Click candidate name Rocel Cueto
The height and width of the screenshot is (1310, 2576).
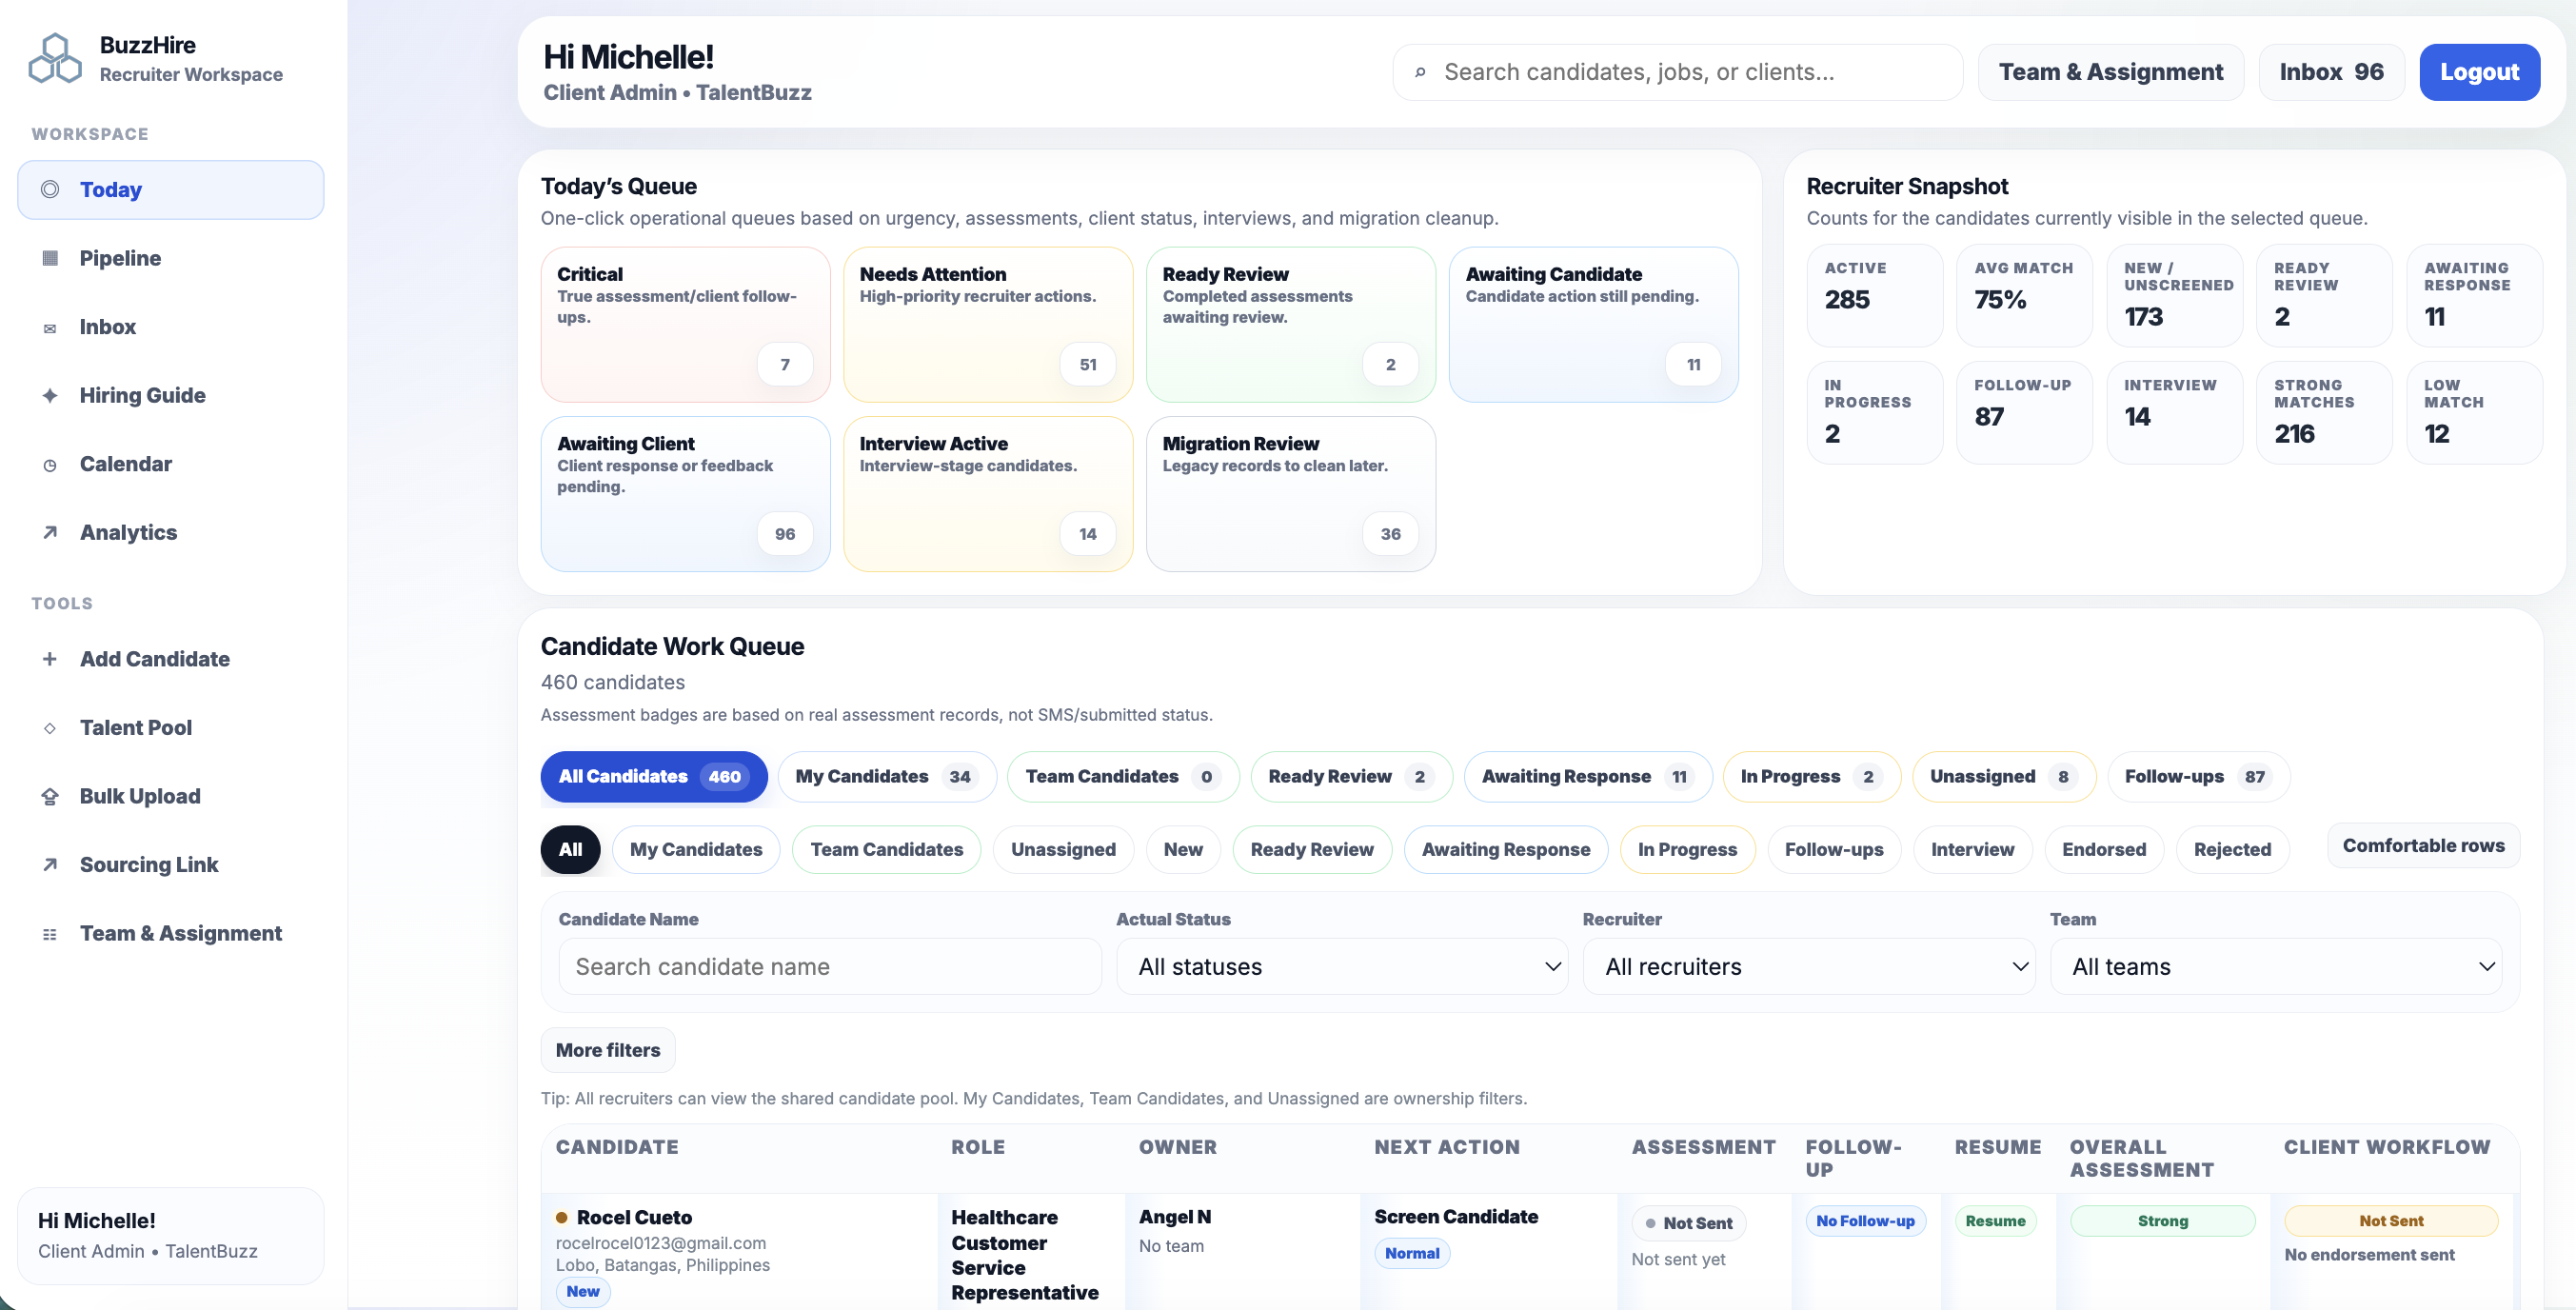634,1217
